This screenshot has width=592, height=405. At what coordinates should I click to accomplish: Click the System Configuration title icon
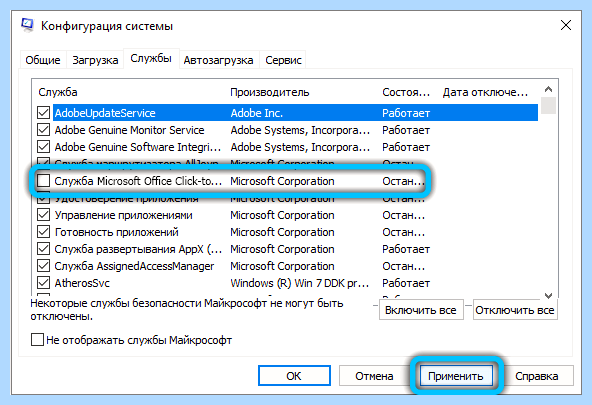[x=28, y=25]
